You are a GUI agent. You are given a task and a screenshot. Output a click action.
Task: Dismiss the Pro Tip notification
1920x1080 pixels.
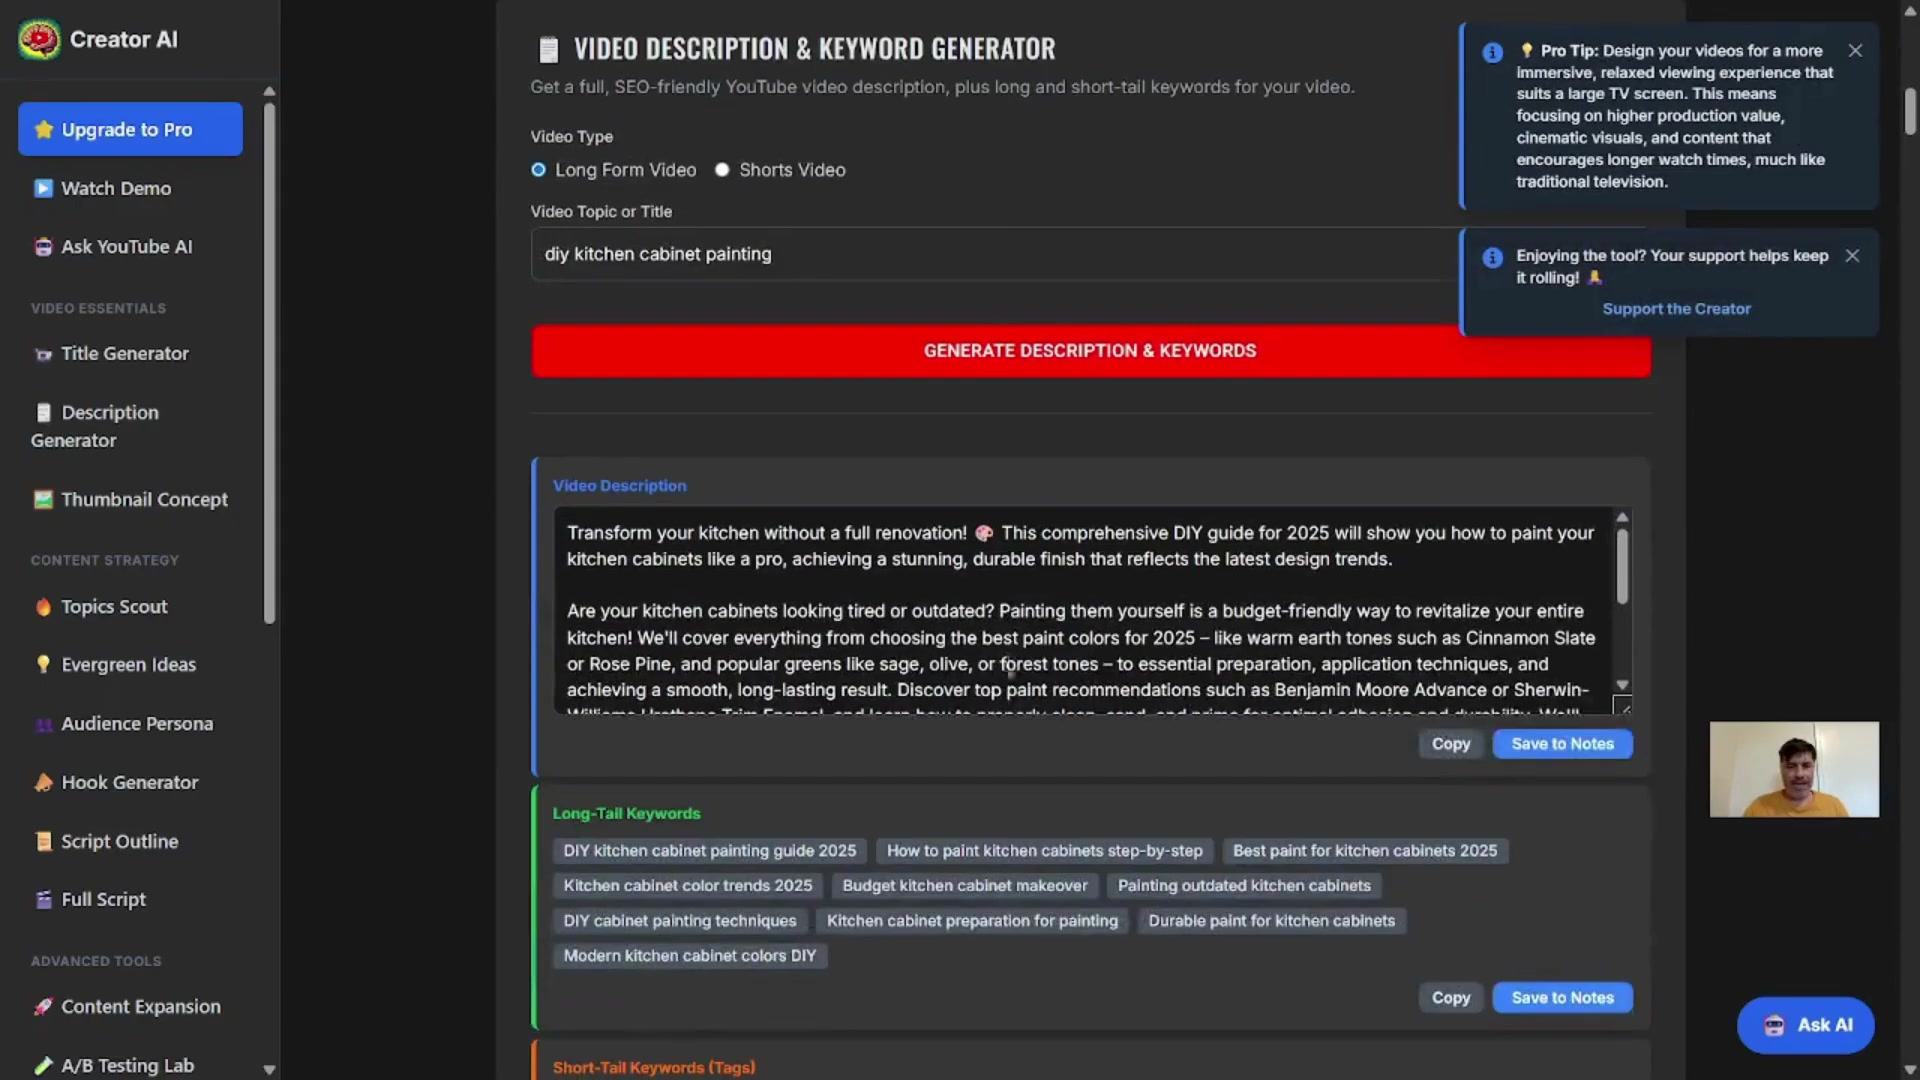click(x=1855, y=51)
